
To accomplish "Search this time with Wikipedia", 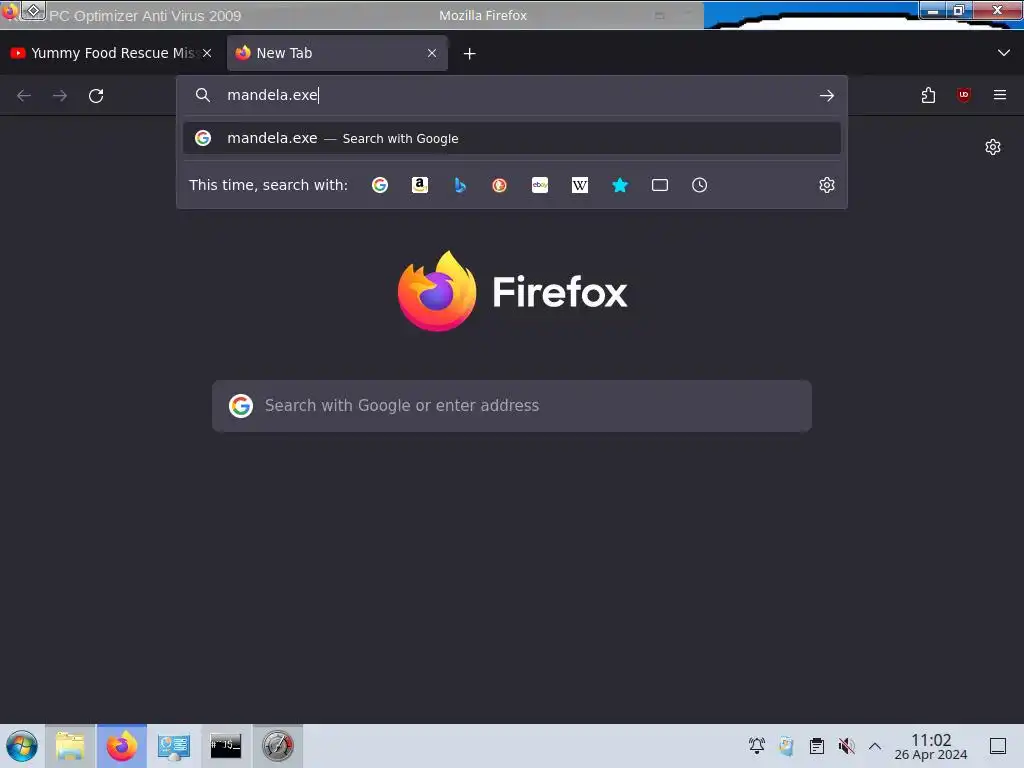I will click(580, 185).
